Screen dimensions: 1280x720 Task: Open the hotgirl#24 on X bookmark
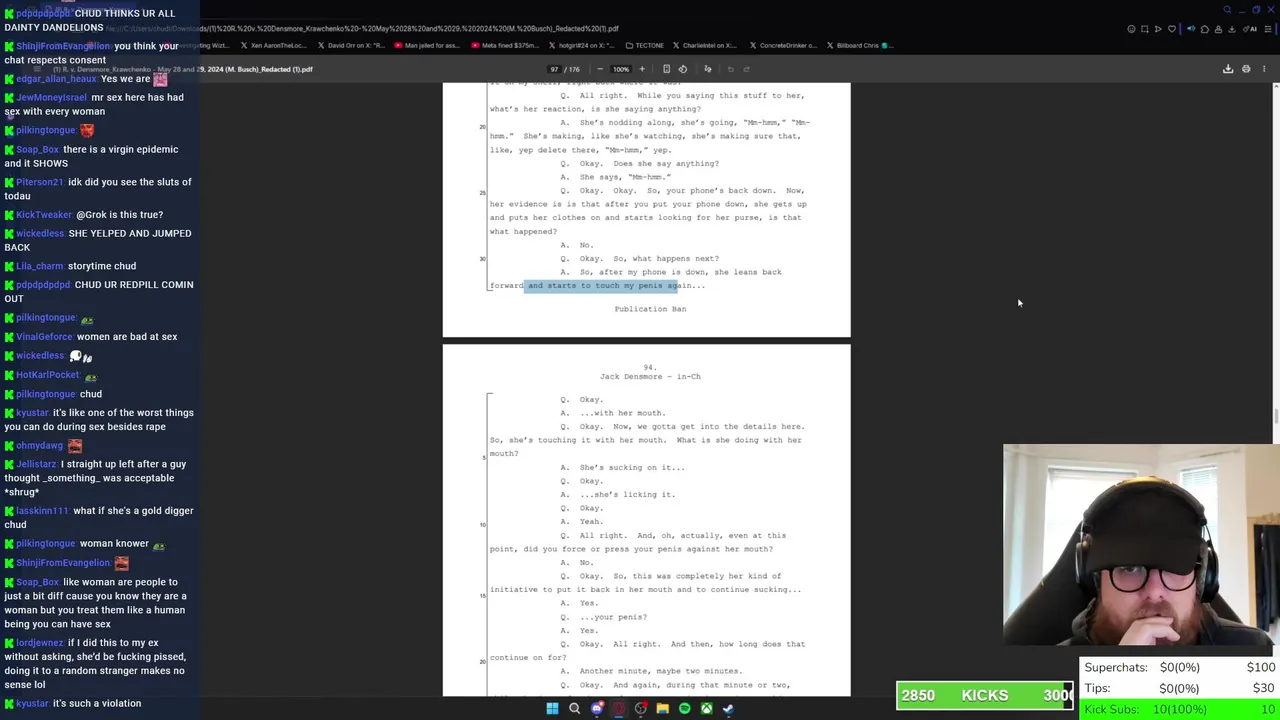point(583,45)
